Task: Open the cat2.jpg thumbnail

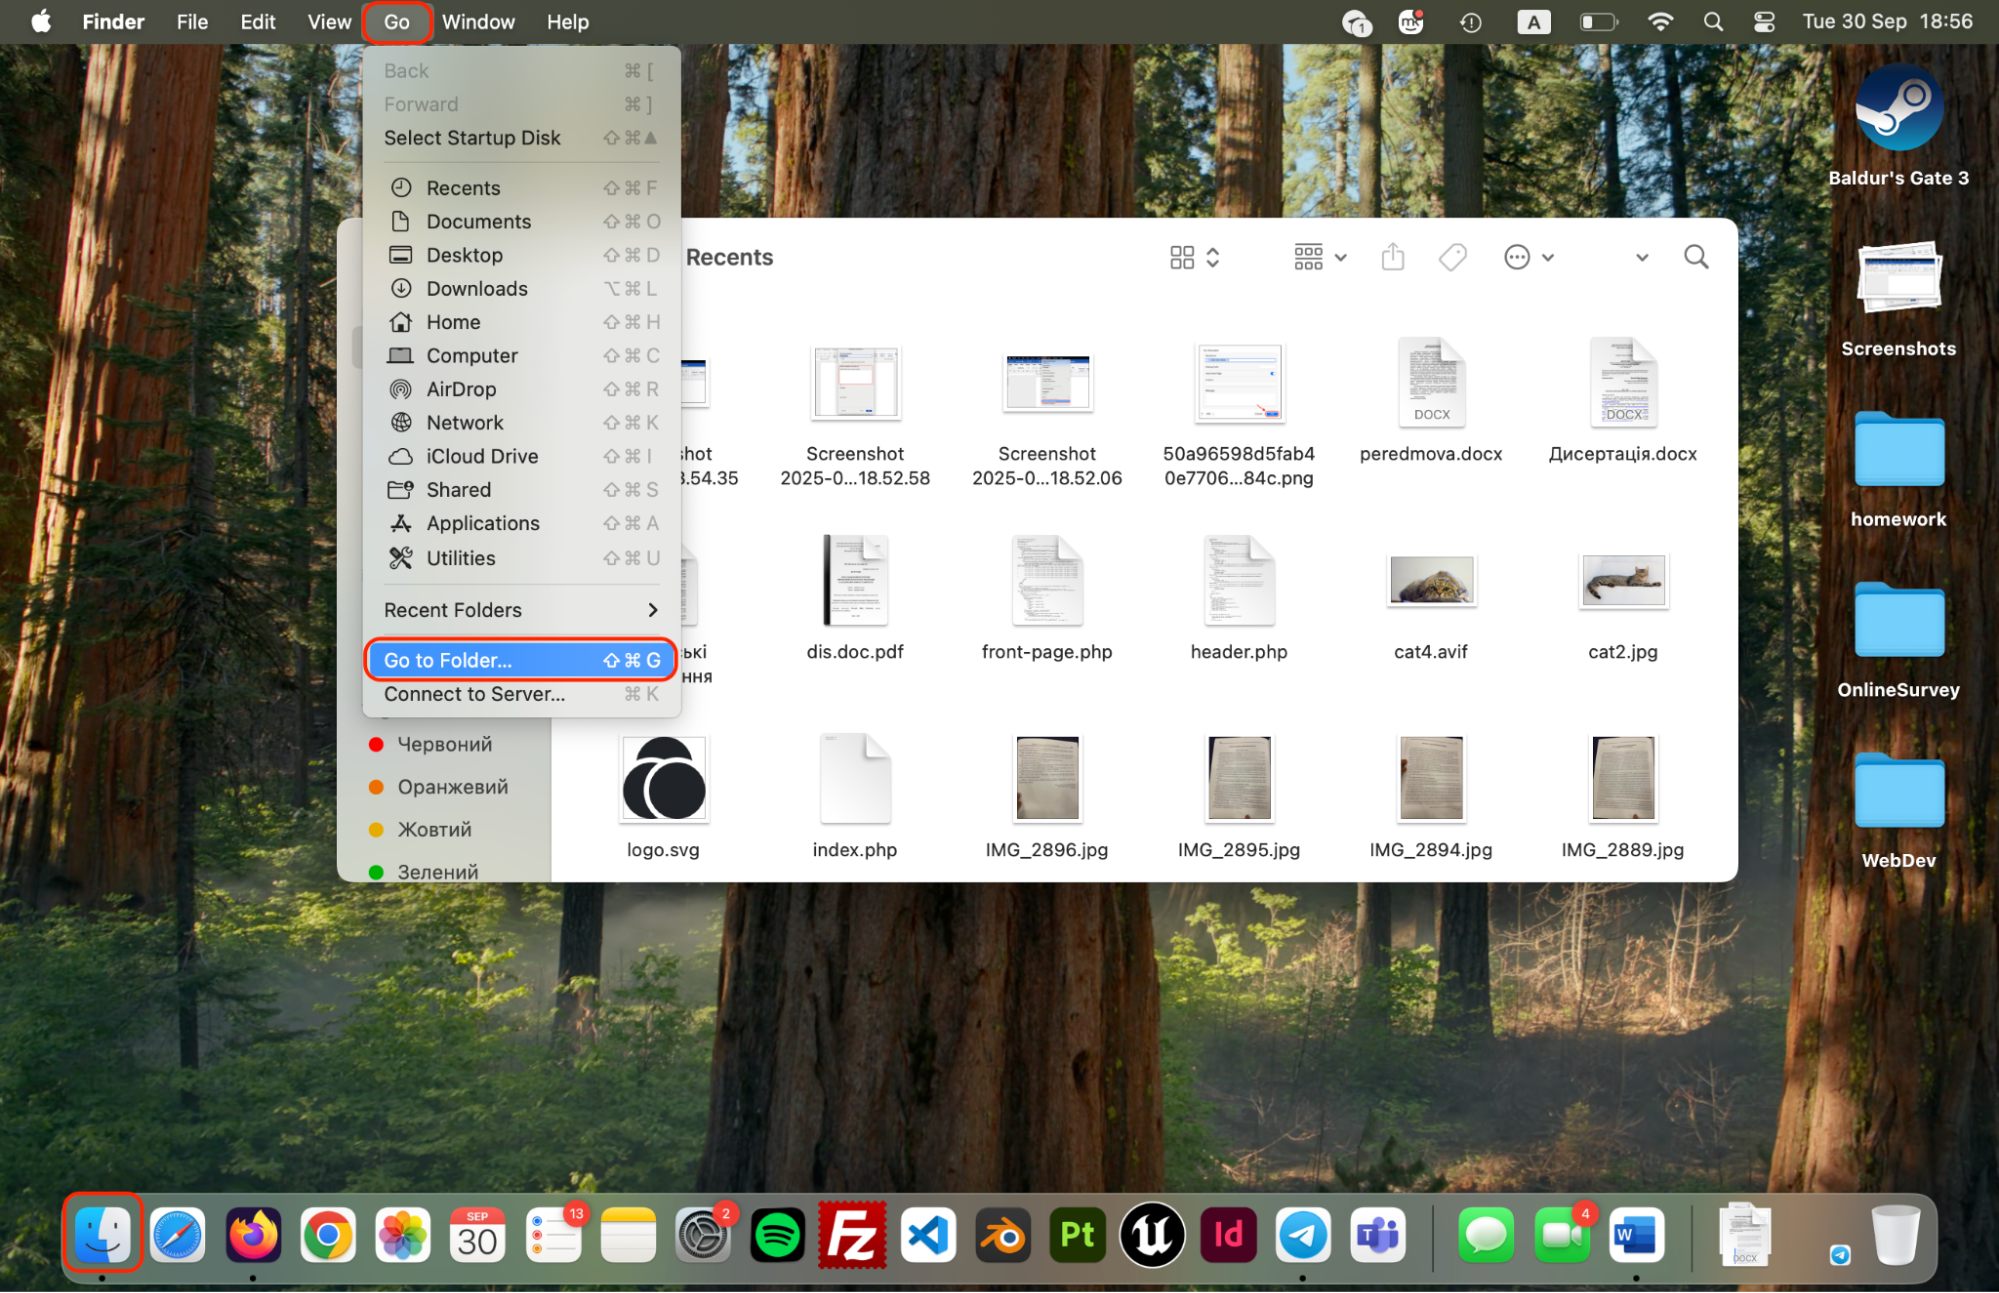Action: coord(1623,581)
